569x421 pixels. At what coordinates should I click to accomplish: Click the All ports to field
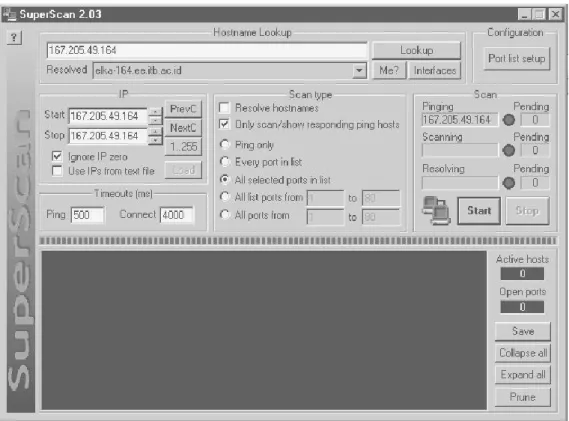click(381, 217)
